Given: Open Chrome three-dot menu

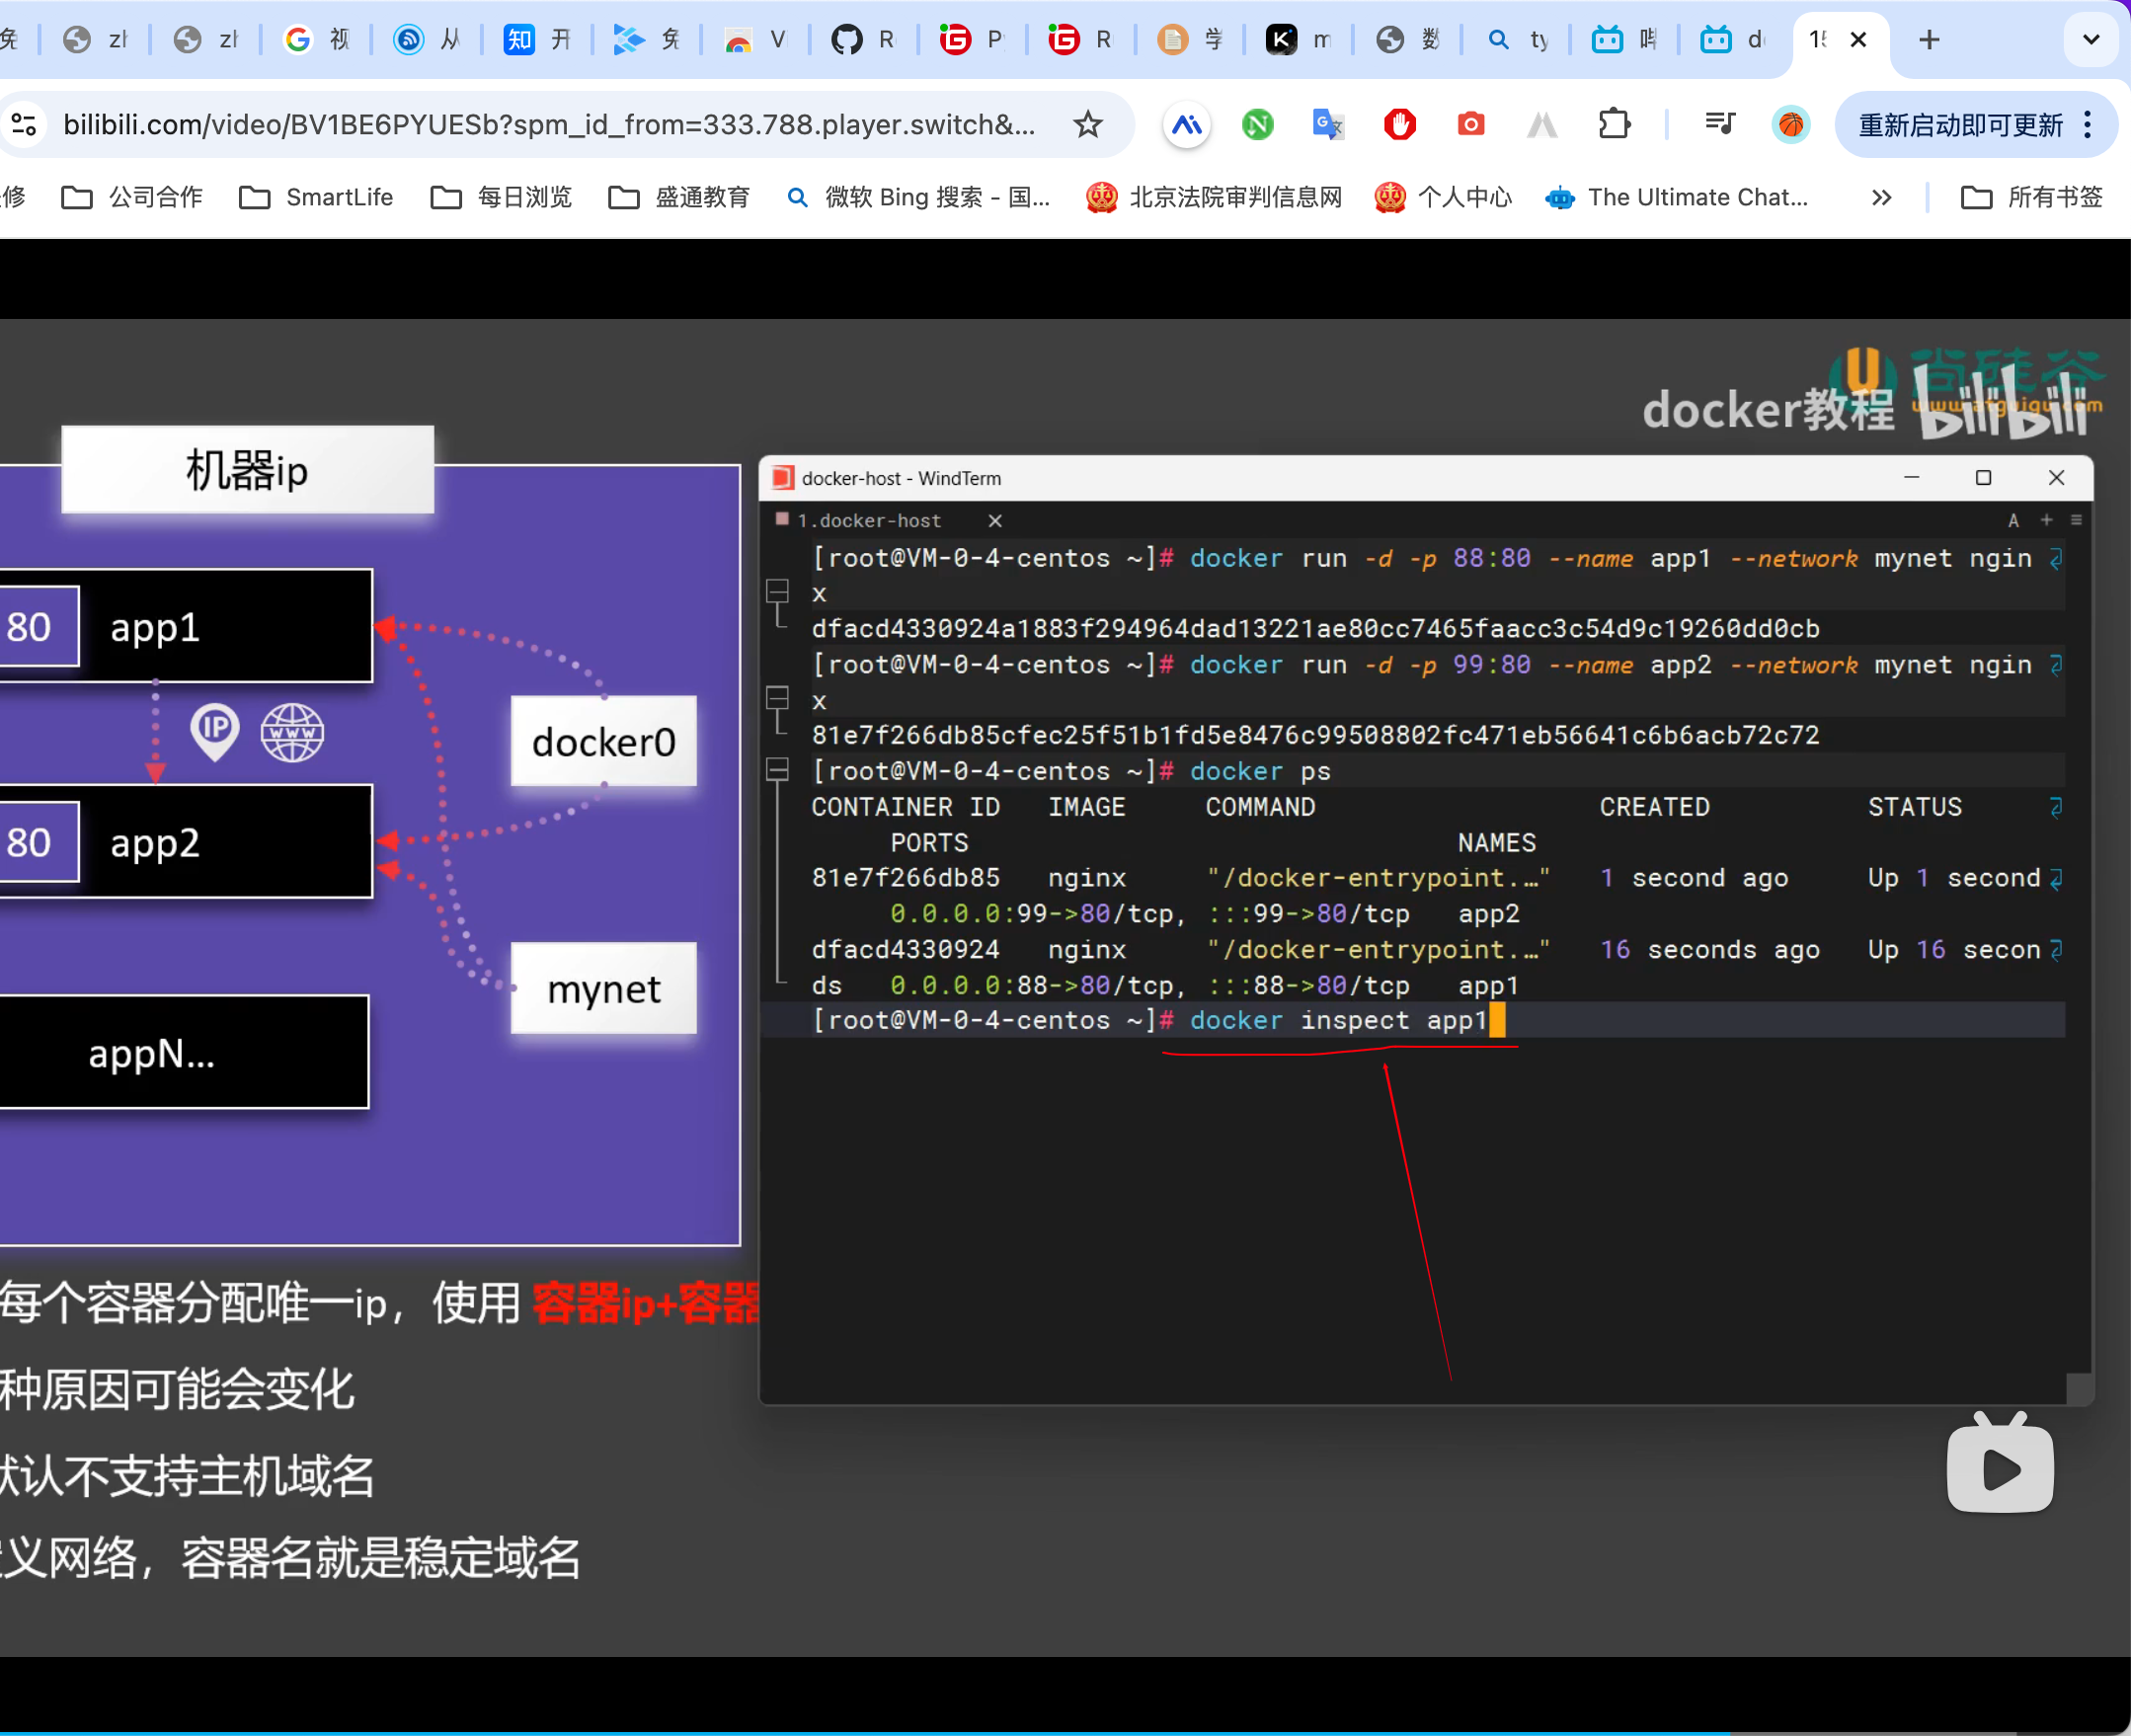Looking at the screenshot, I should click(x=2088, y=125).
